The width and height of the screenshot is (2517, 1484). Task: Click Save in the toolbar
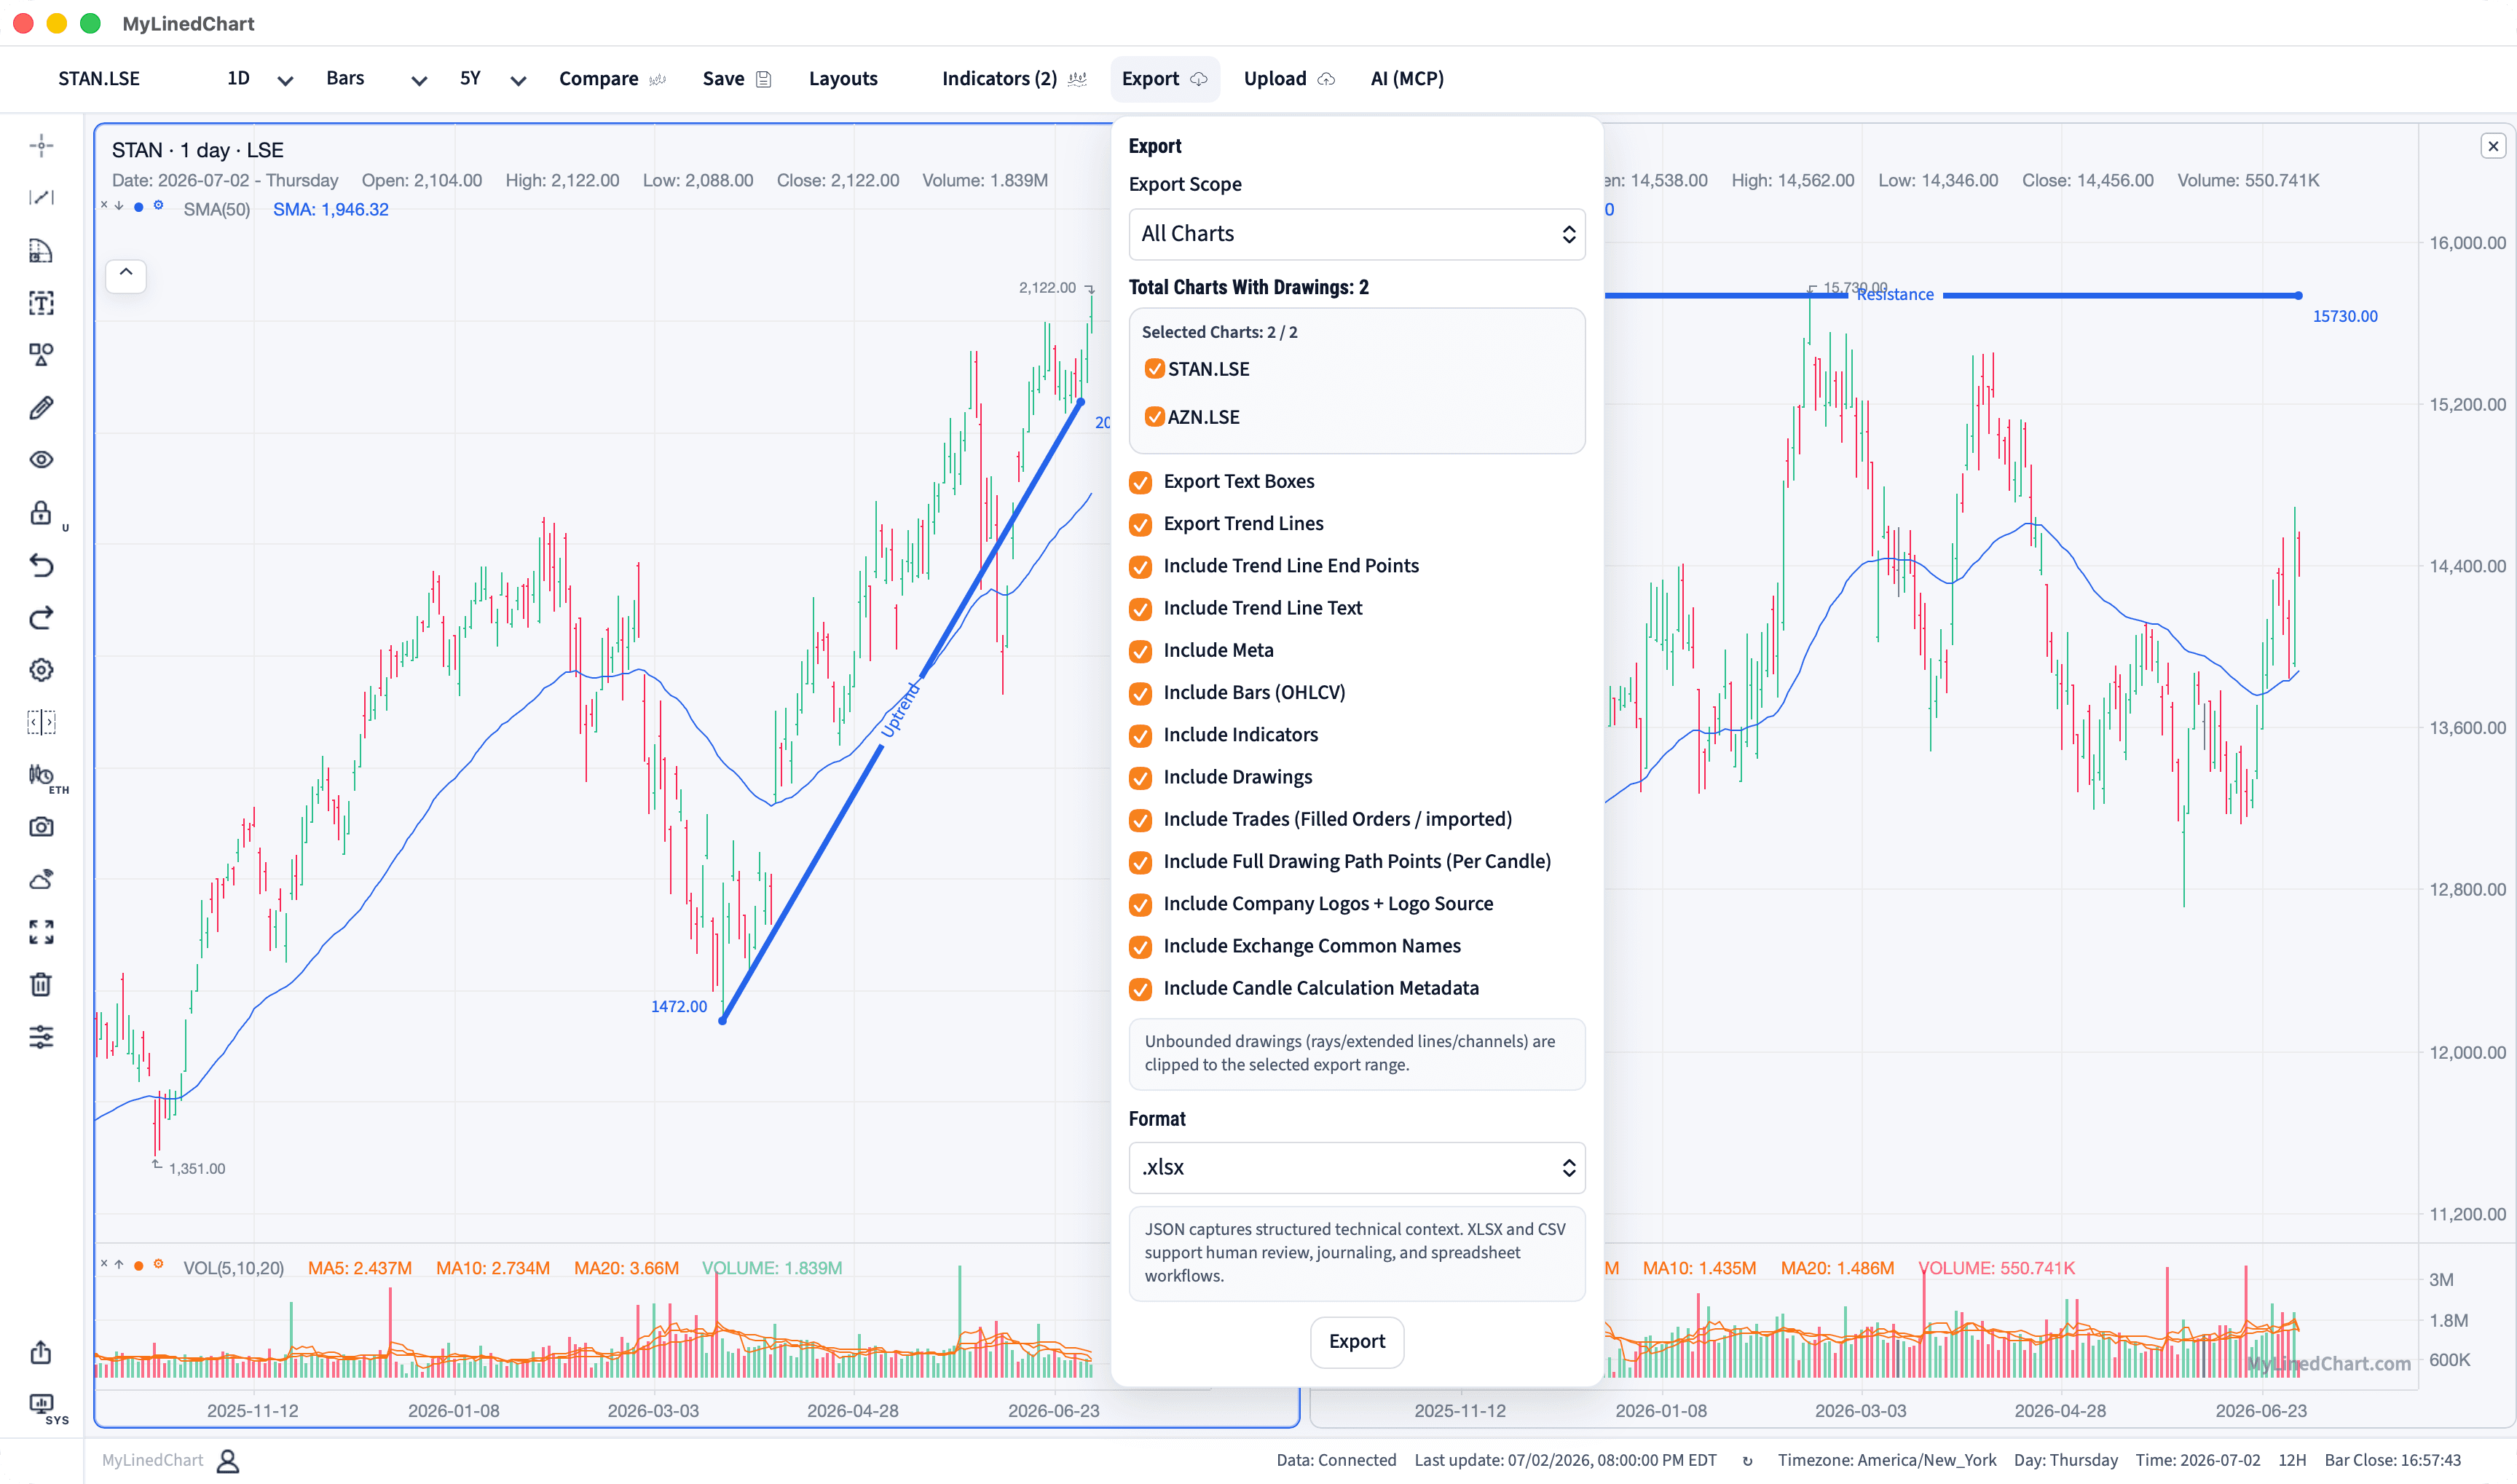[737, 79]
